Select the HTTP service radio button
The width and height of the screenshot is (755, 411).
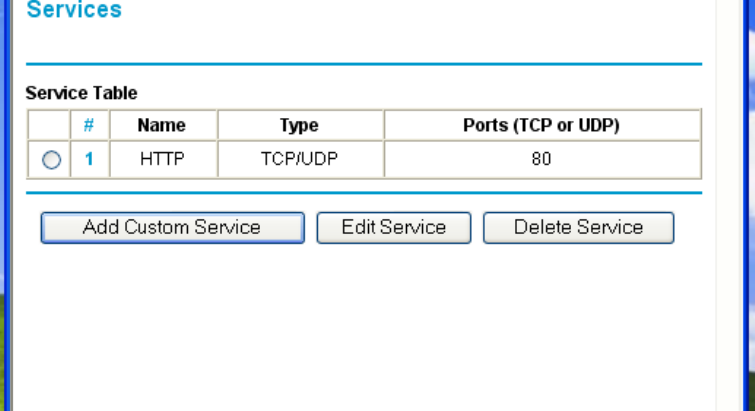[x=52, y=158]
